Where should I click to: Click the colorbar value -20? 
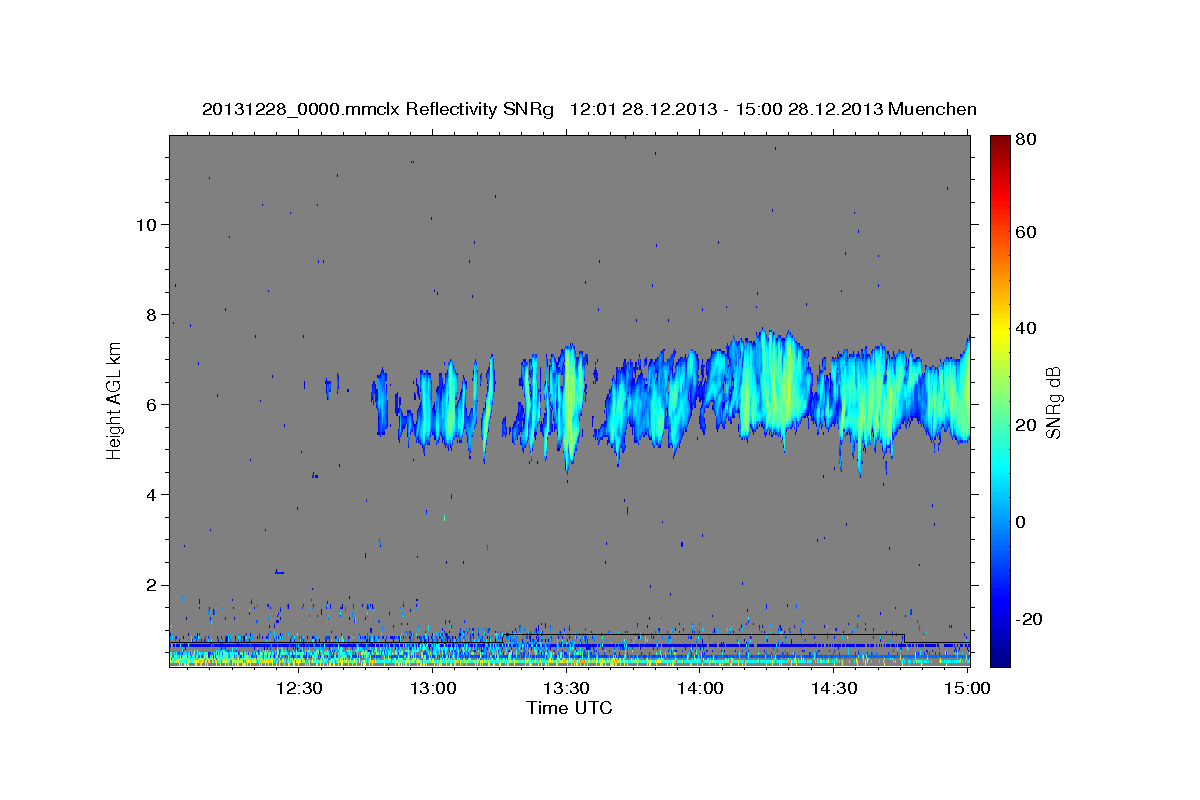(x=1030, y=618)
